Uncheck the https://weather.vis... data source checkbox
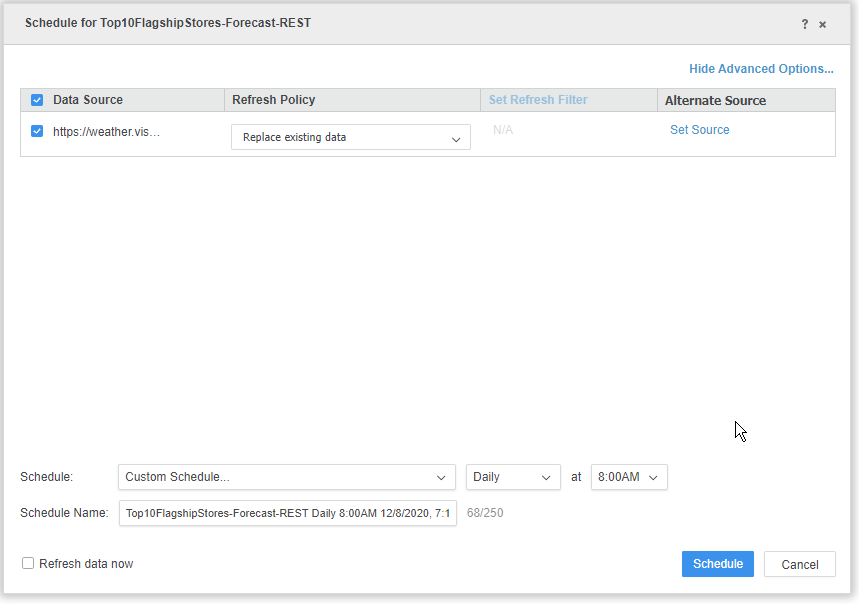 (37, 131)
